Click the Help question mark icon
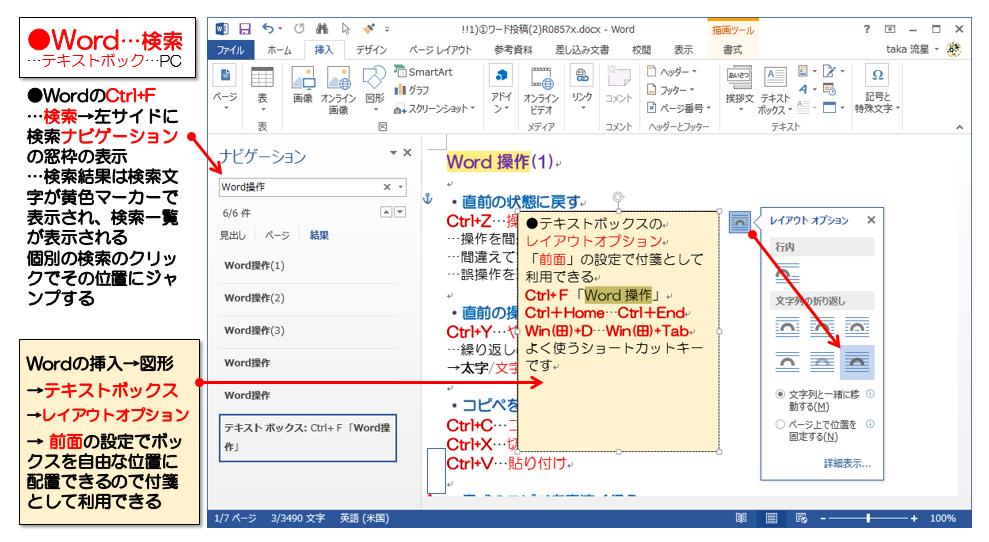989x542 pixels. [x=867, y=29]
